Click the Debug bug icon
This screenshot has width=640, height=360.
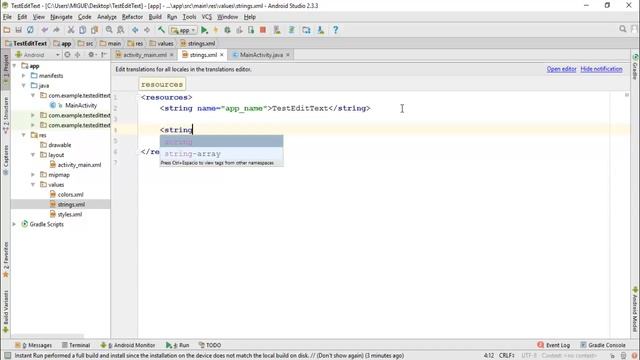(x=228, y=30)
